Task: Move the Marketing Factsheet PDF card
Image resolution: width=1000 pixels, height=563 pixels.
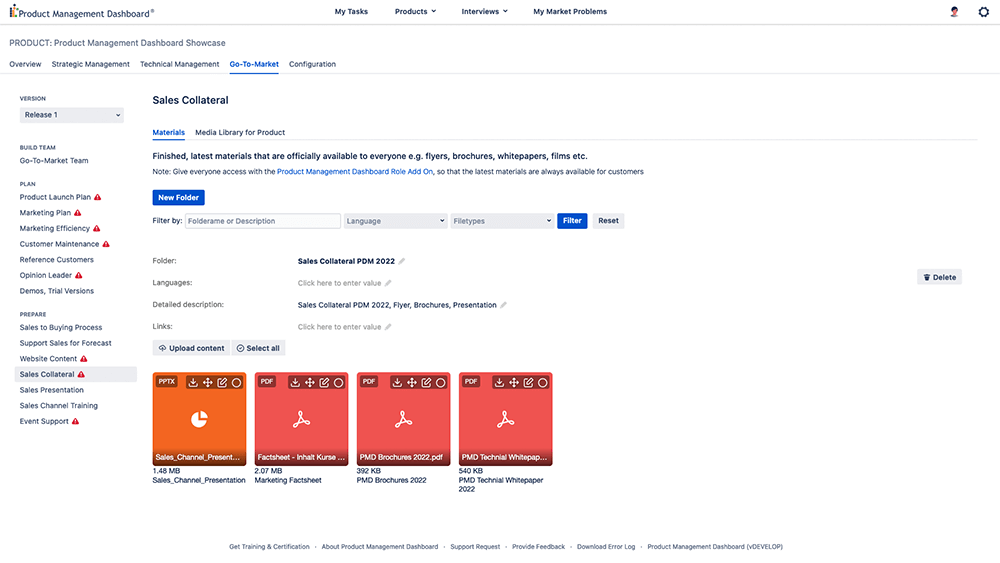Action: (310, 383)
